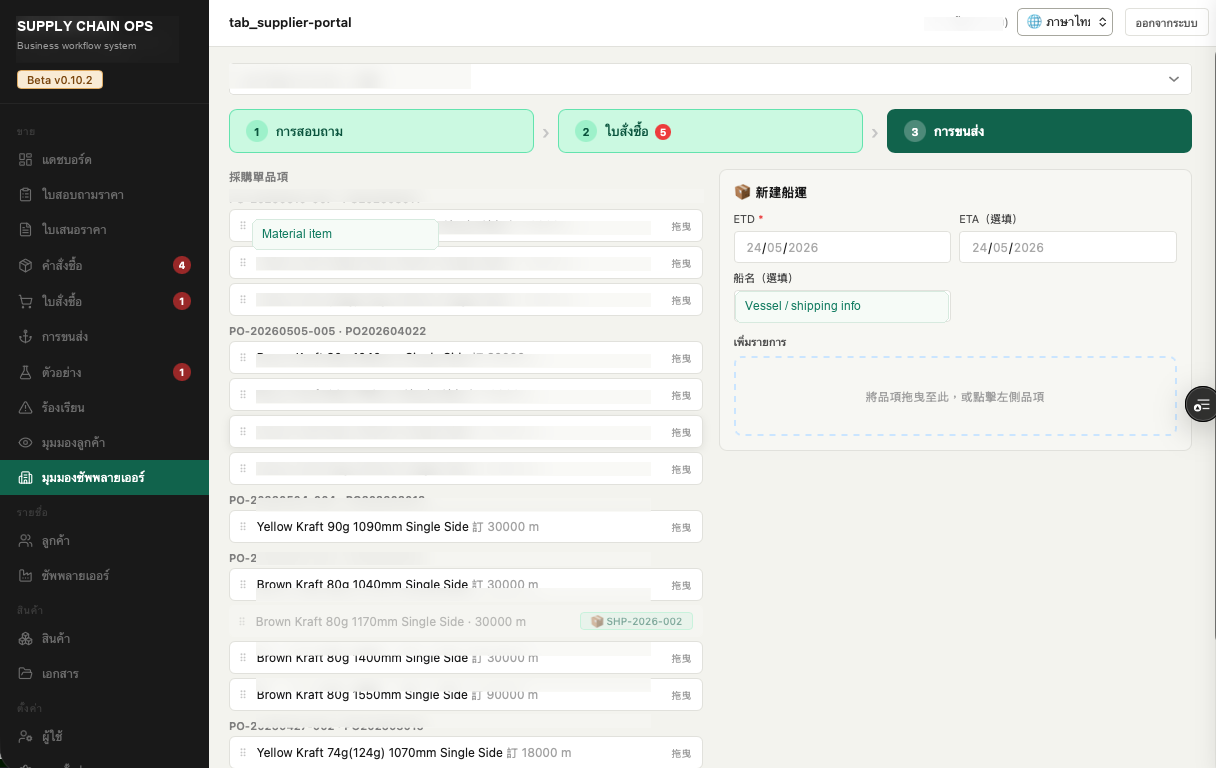Open the แดชบอร์ด dashboard icon in sidebar
Screen dimensions: 1216x768
pos(26,160)
